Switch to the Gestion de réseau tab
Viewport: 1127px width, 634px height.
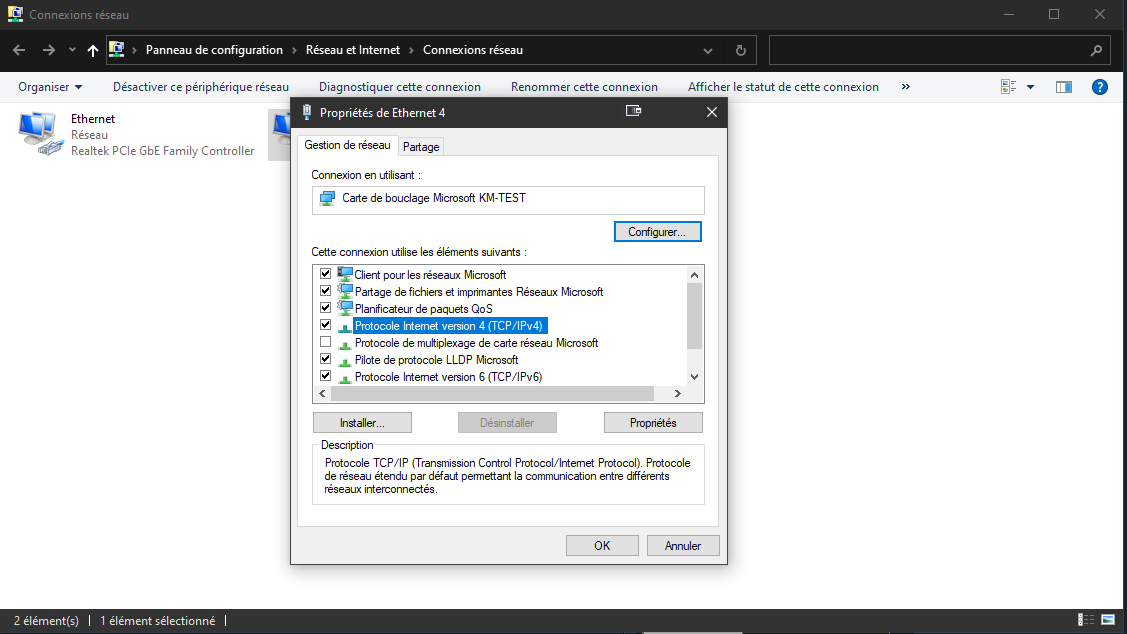[x=347, y=145]
